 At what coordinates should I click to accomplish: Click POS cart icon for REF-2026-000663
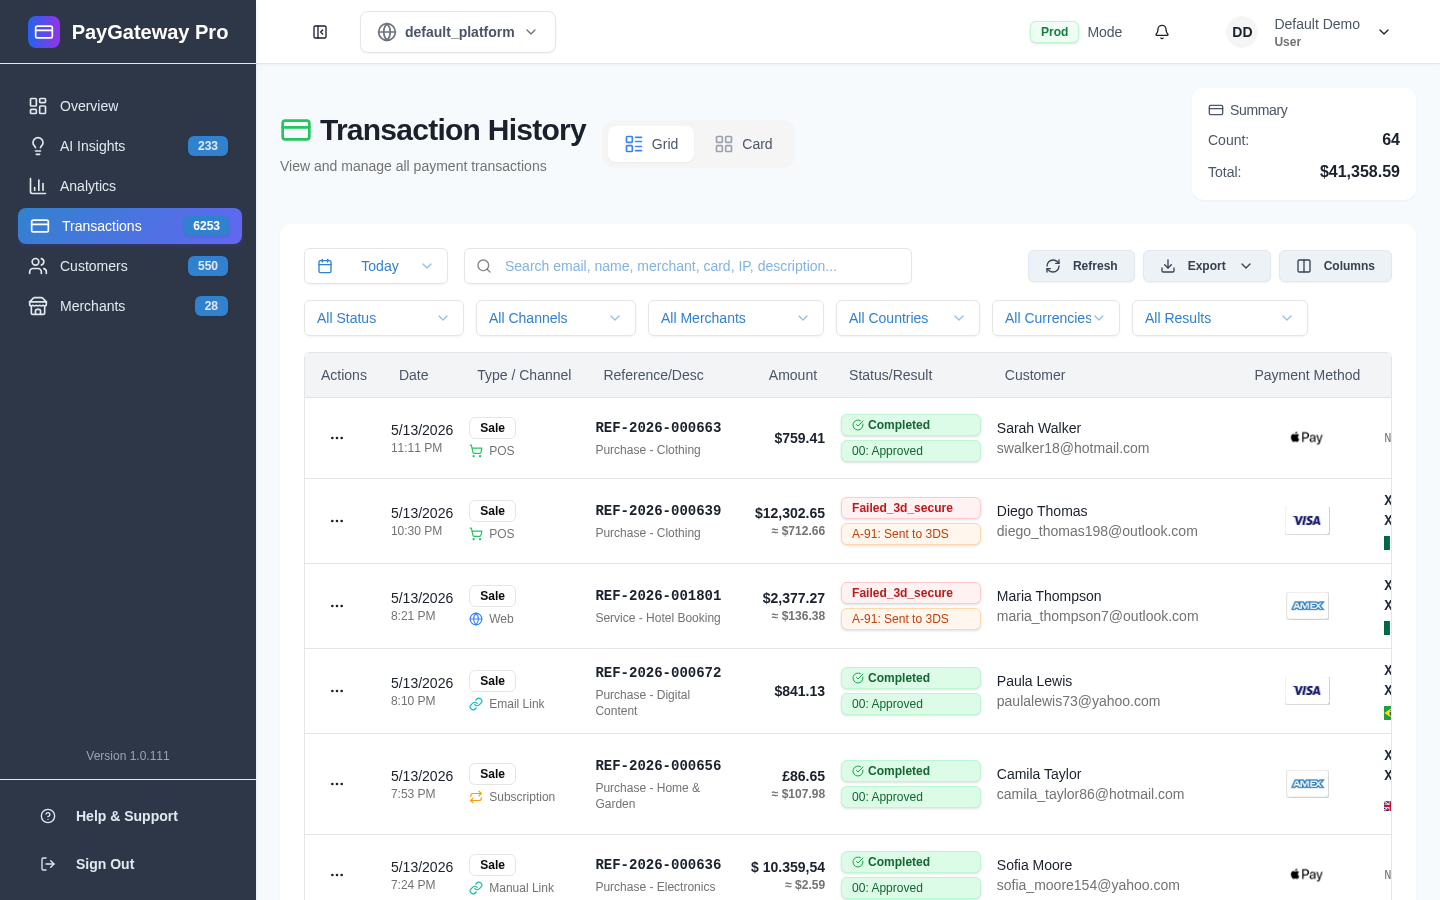476,451
